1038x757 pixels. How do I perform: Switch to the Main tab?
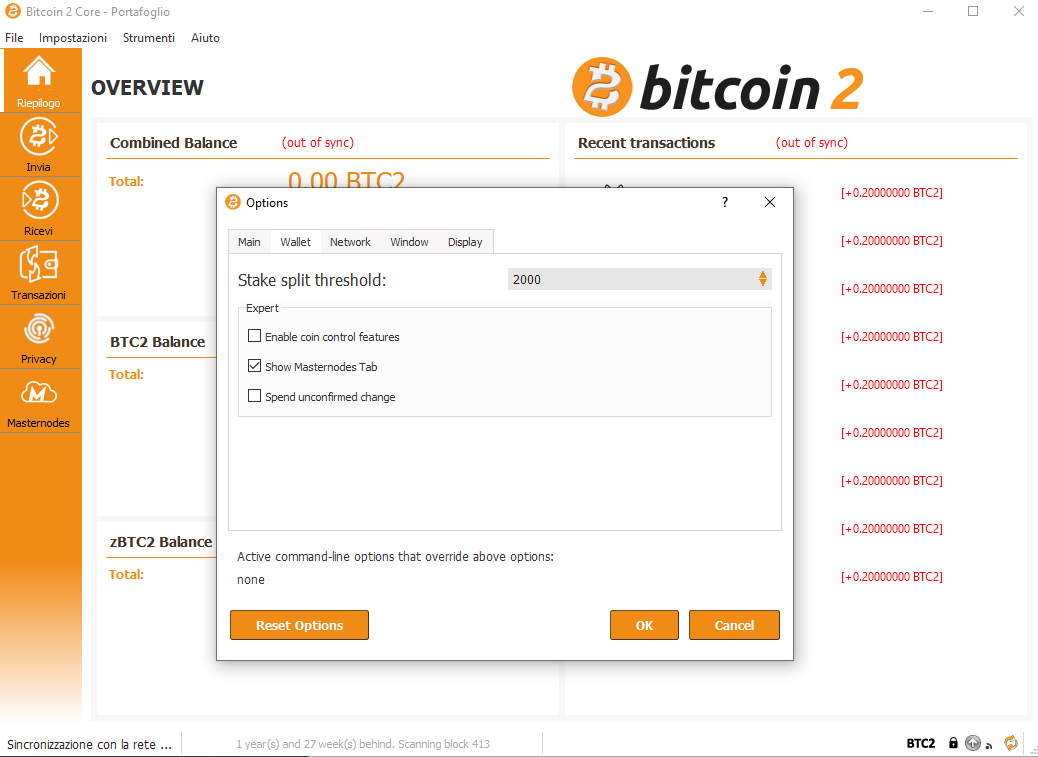coord(249,242)
